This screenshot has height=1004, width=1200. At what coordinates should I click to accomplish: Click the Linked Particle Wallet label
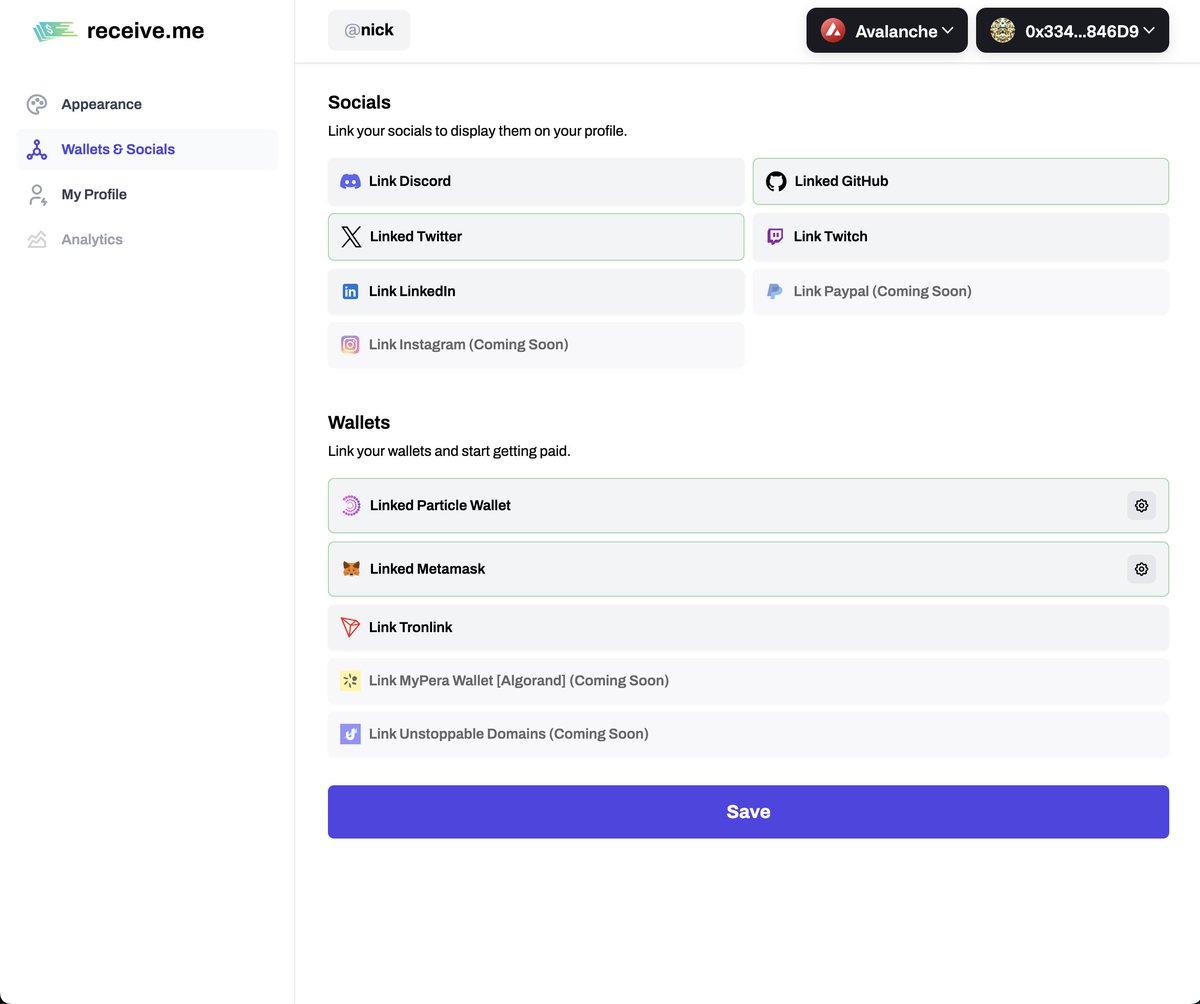point(440,506)
